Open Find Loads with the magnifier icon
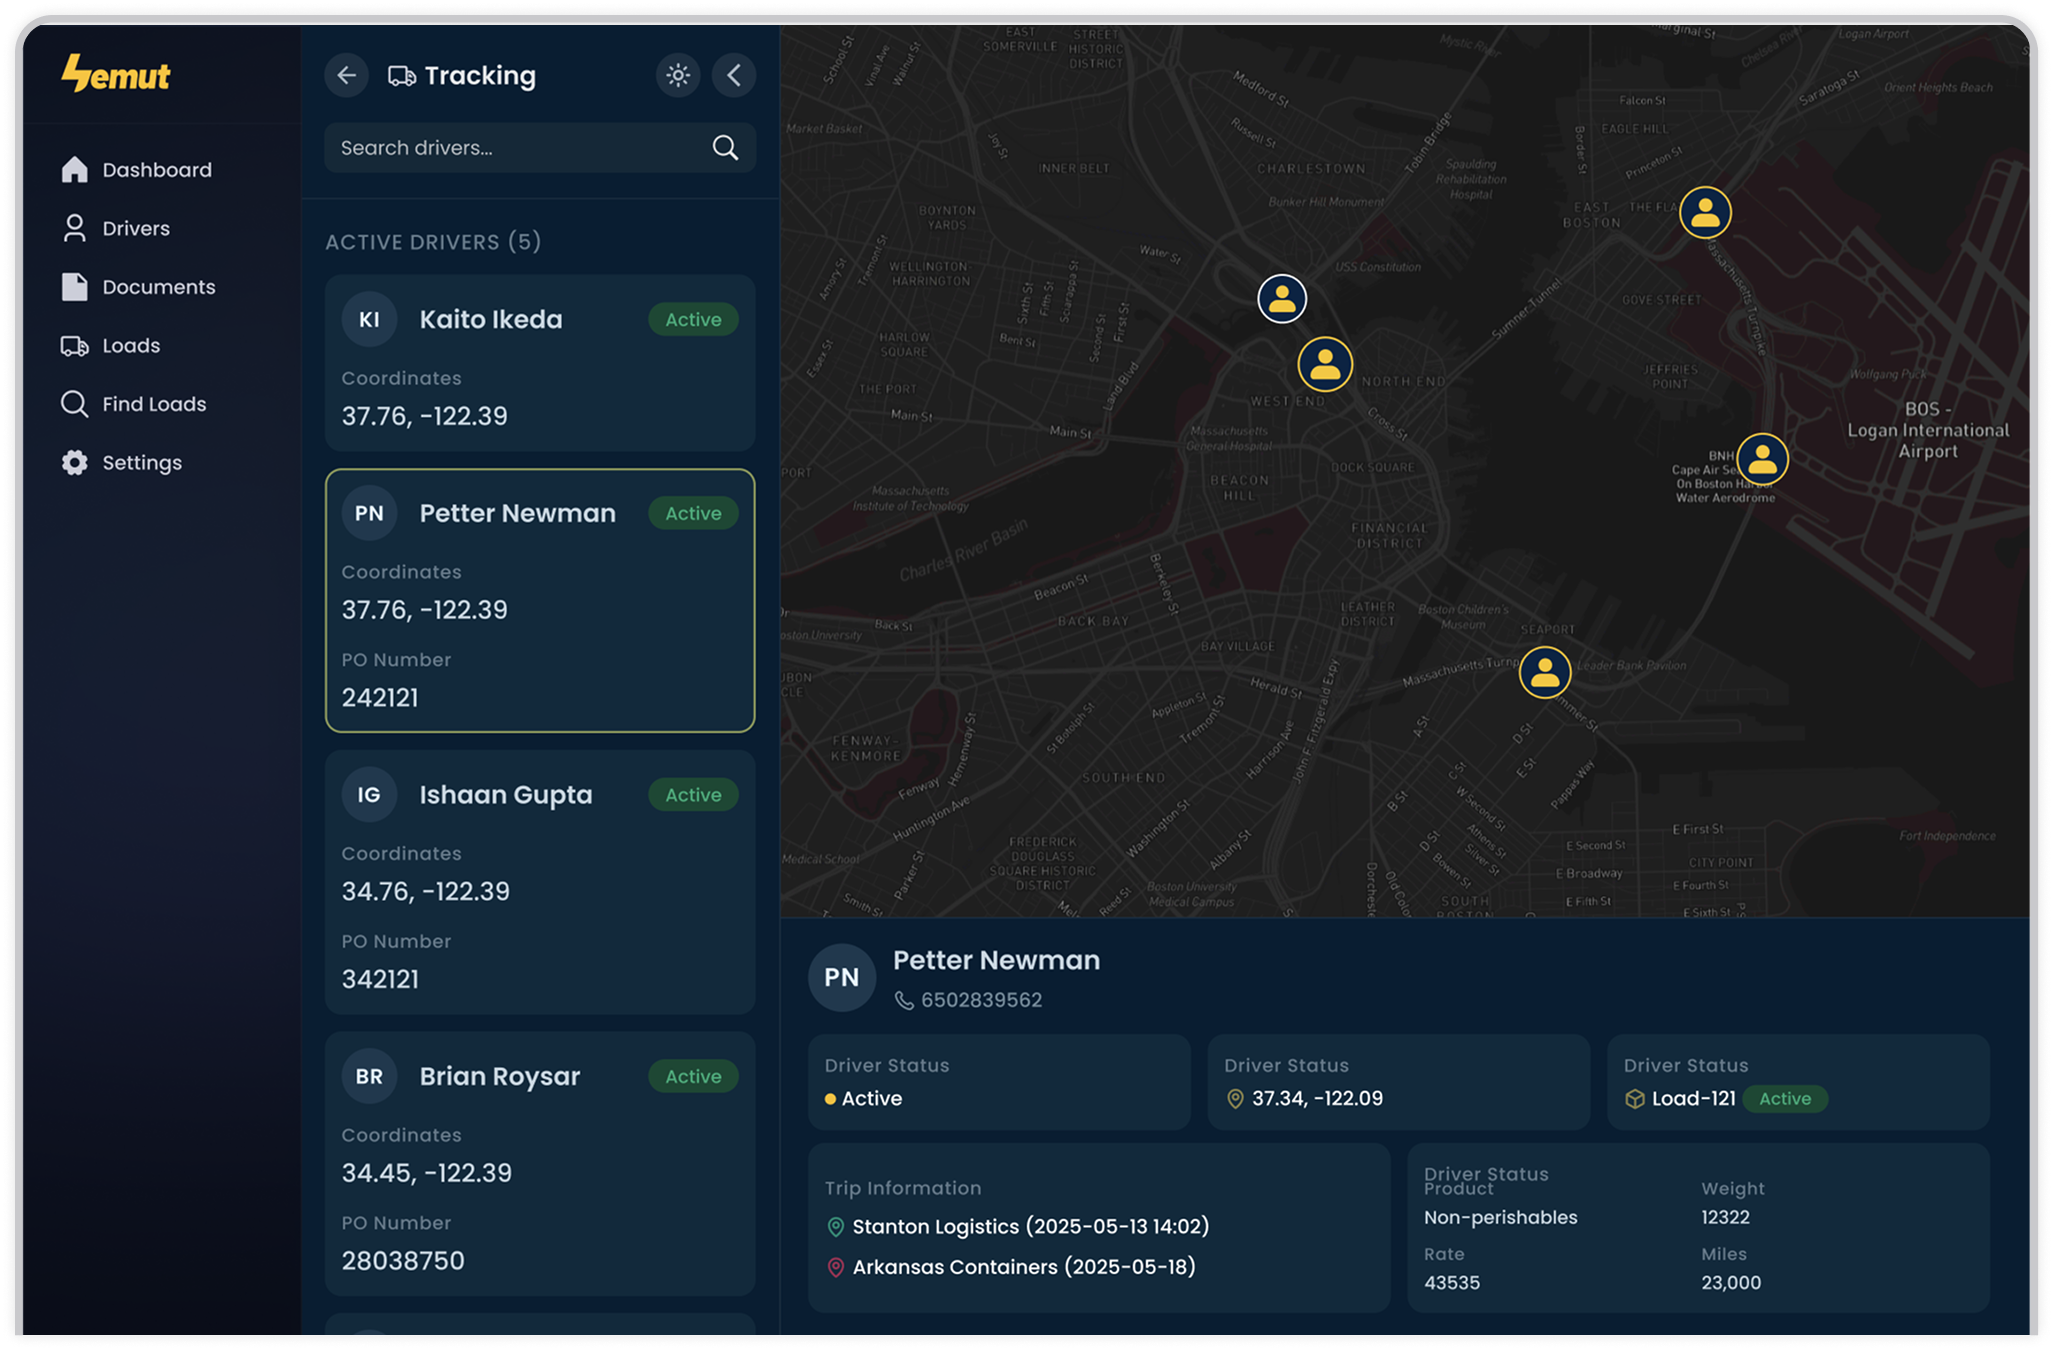The image size is (2053, 1350). (x=75, y=404)
